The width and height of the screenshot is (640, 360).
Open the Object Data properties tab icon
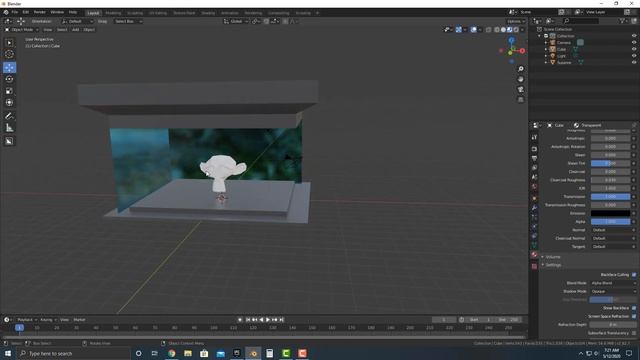click(534, 245)
